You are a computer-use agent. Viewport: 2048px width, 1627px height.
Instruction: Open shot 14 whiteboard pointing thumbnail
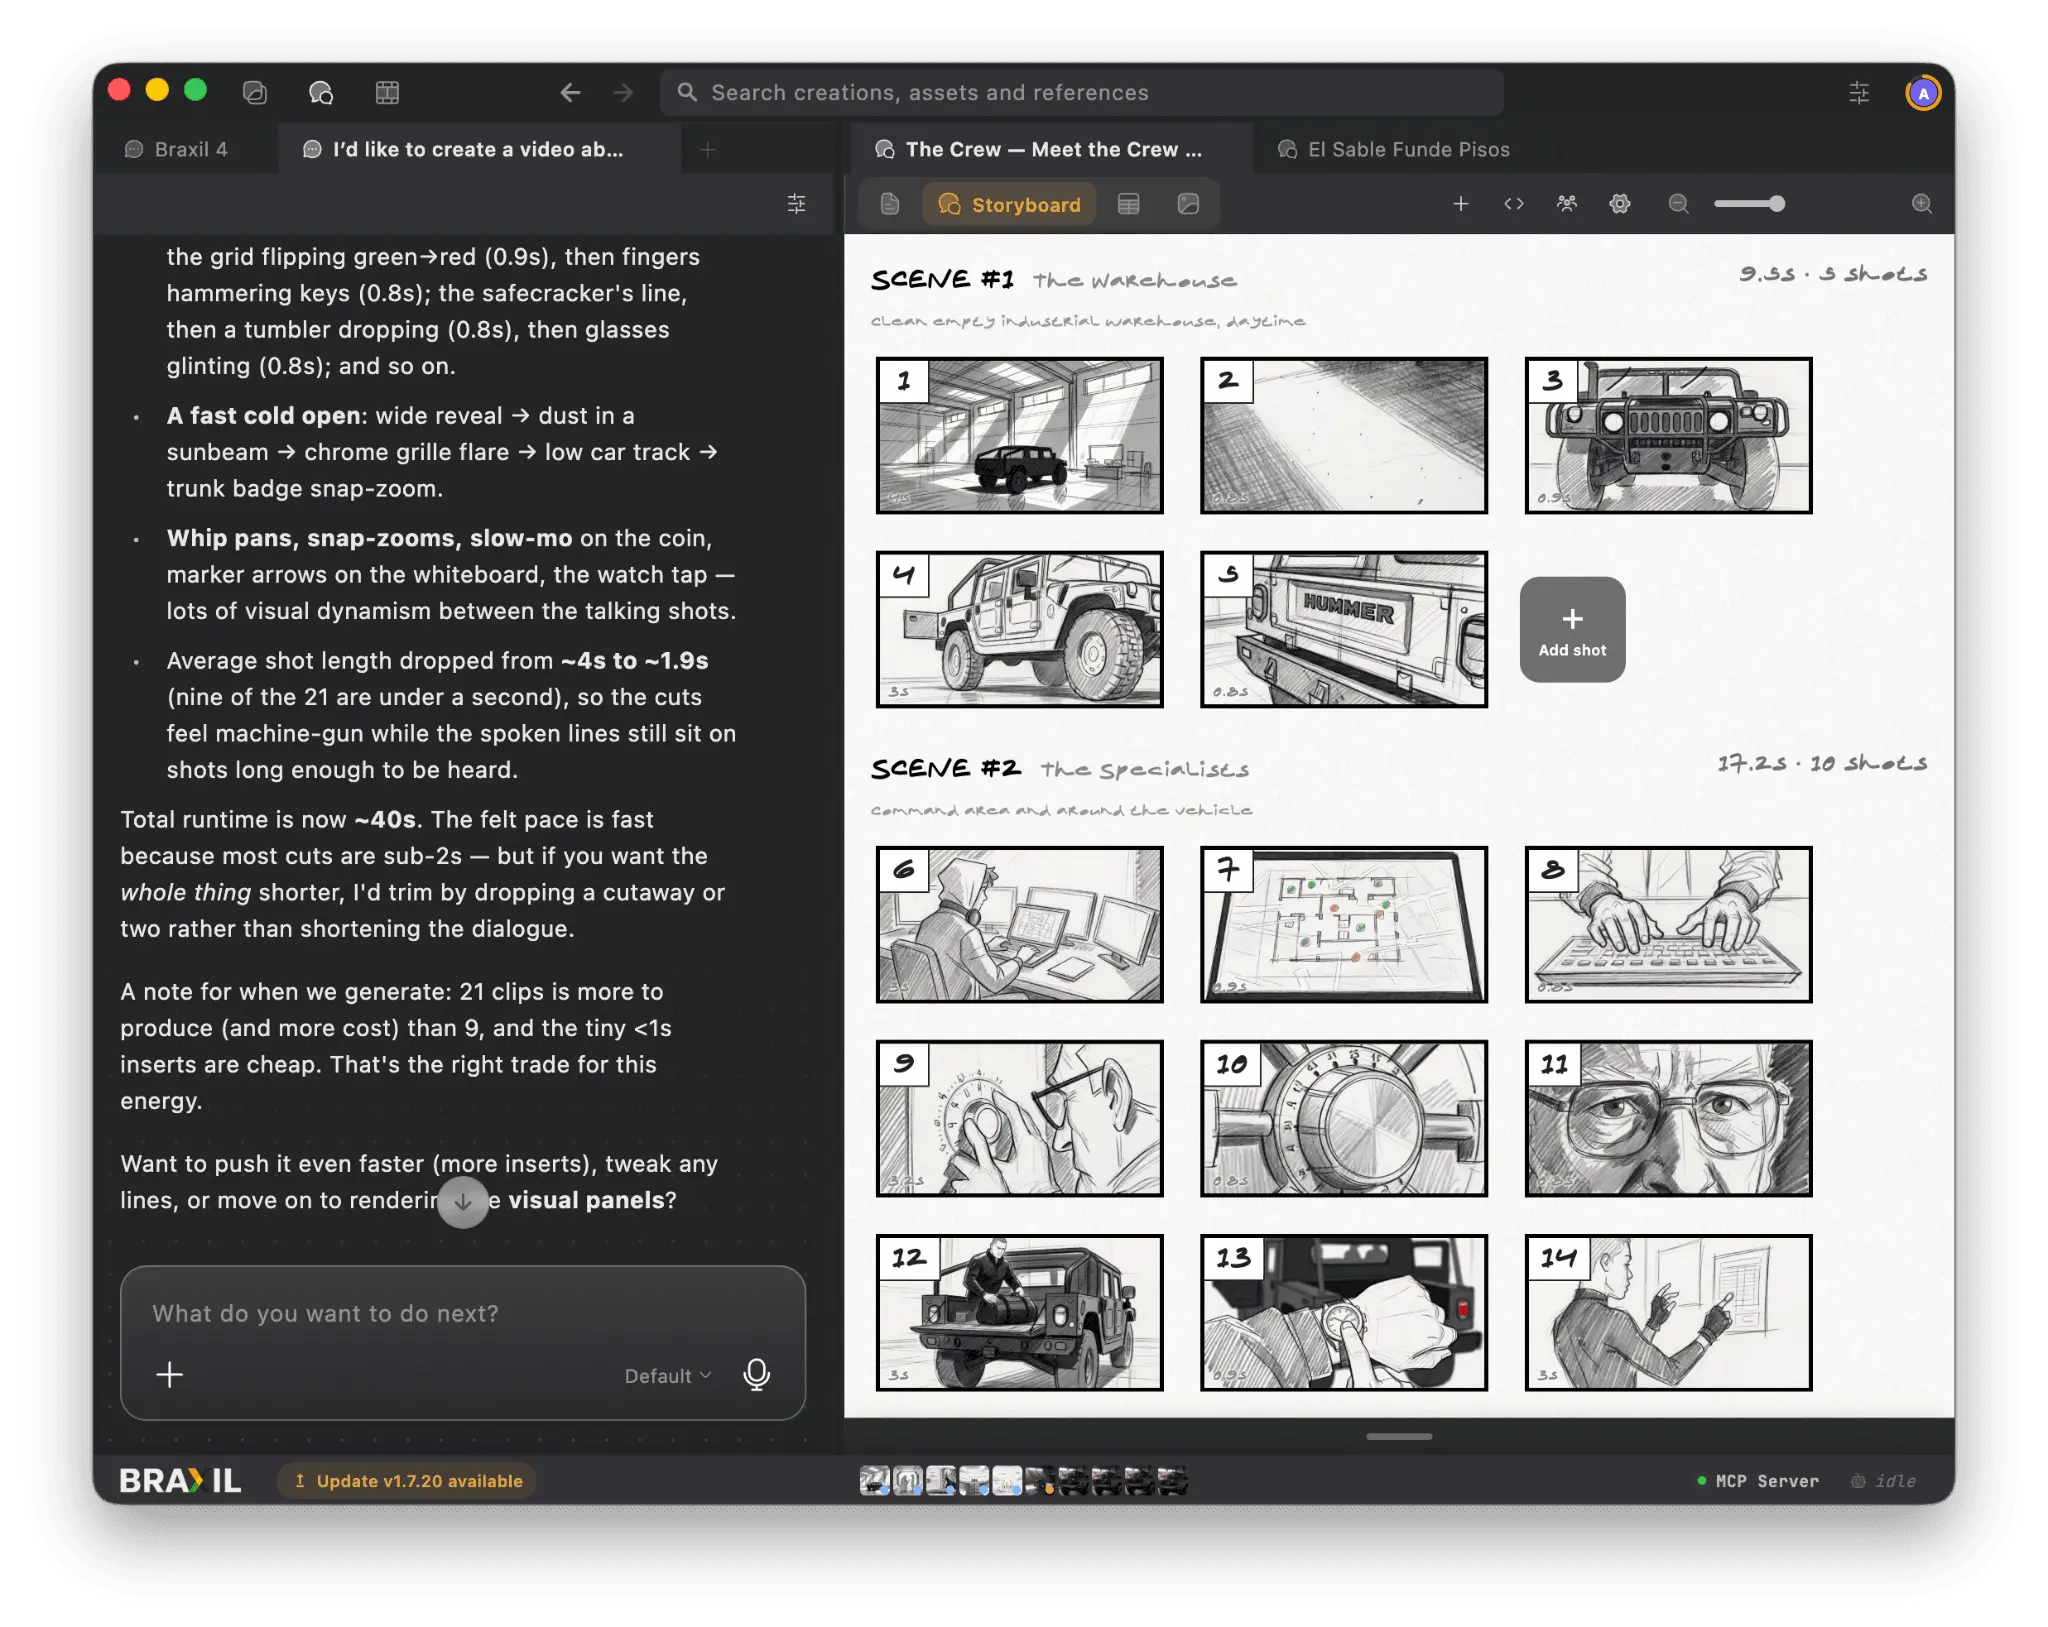pos(1668,1312)
